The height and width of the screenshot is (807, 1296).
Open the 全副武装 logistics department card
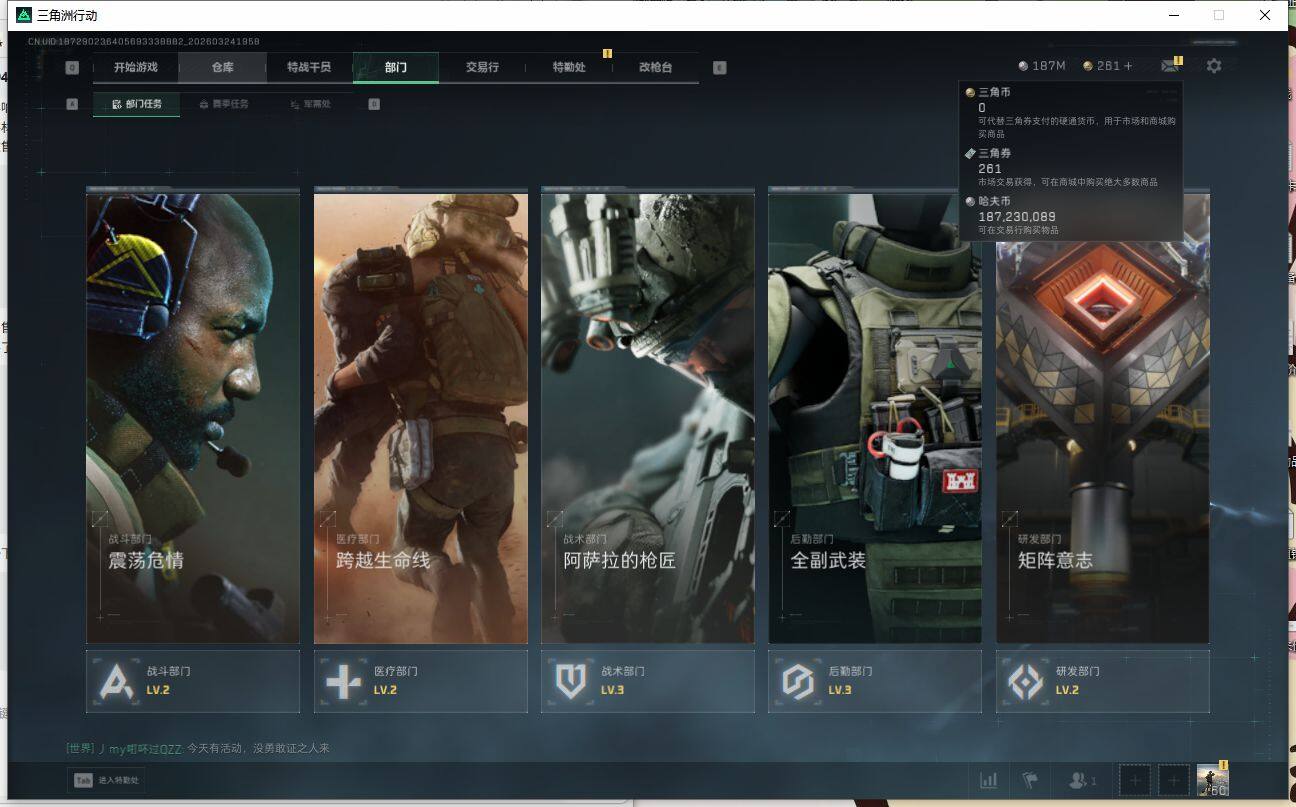click(x=875, y=418)
